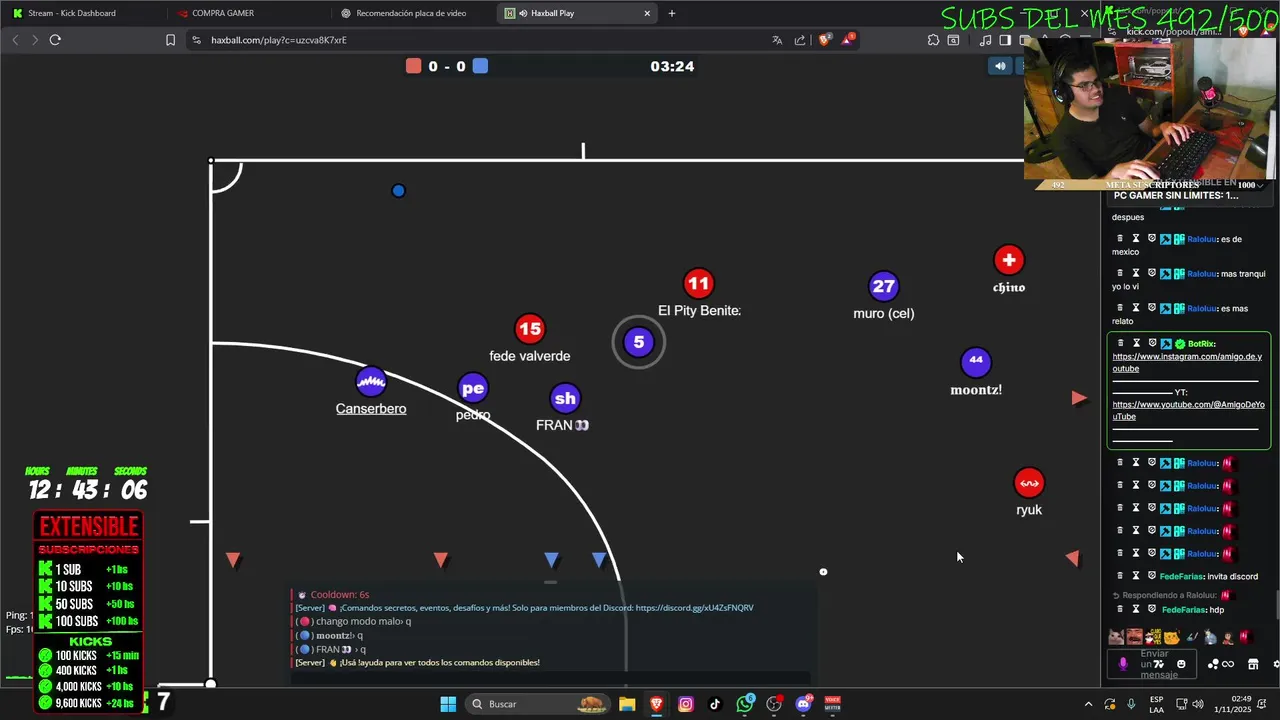Open BotRix YouTube link in chat
Screen dimensions: 1280x720
point(1188,410)
